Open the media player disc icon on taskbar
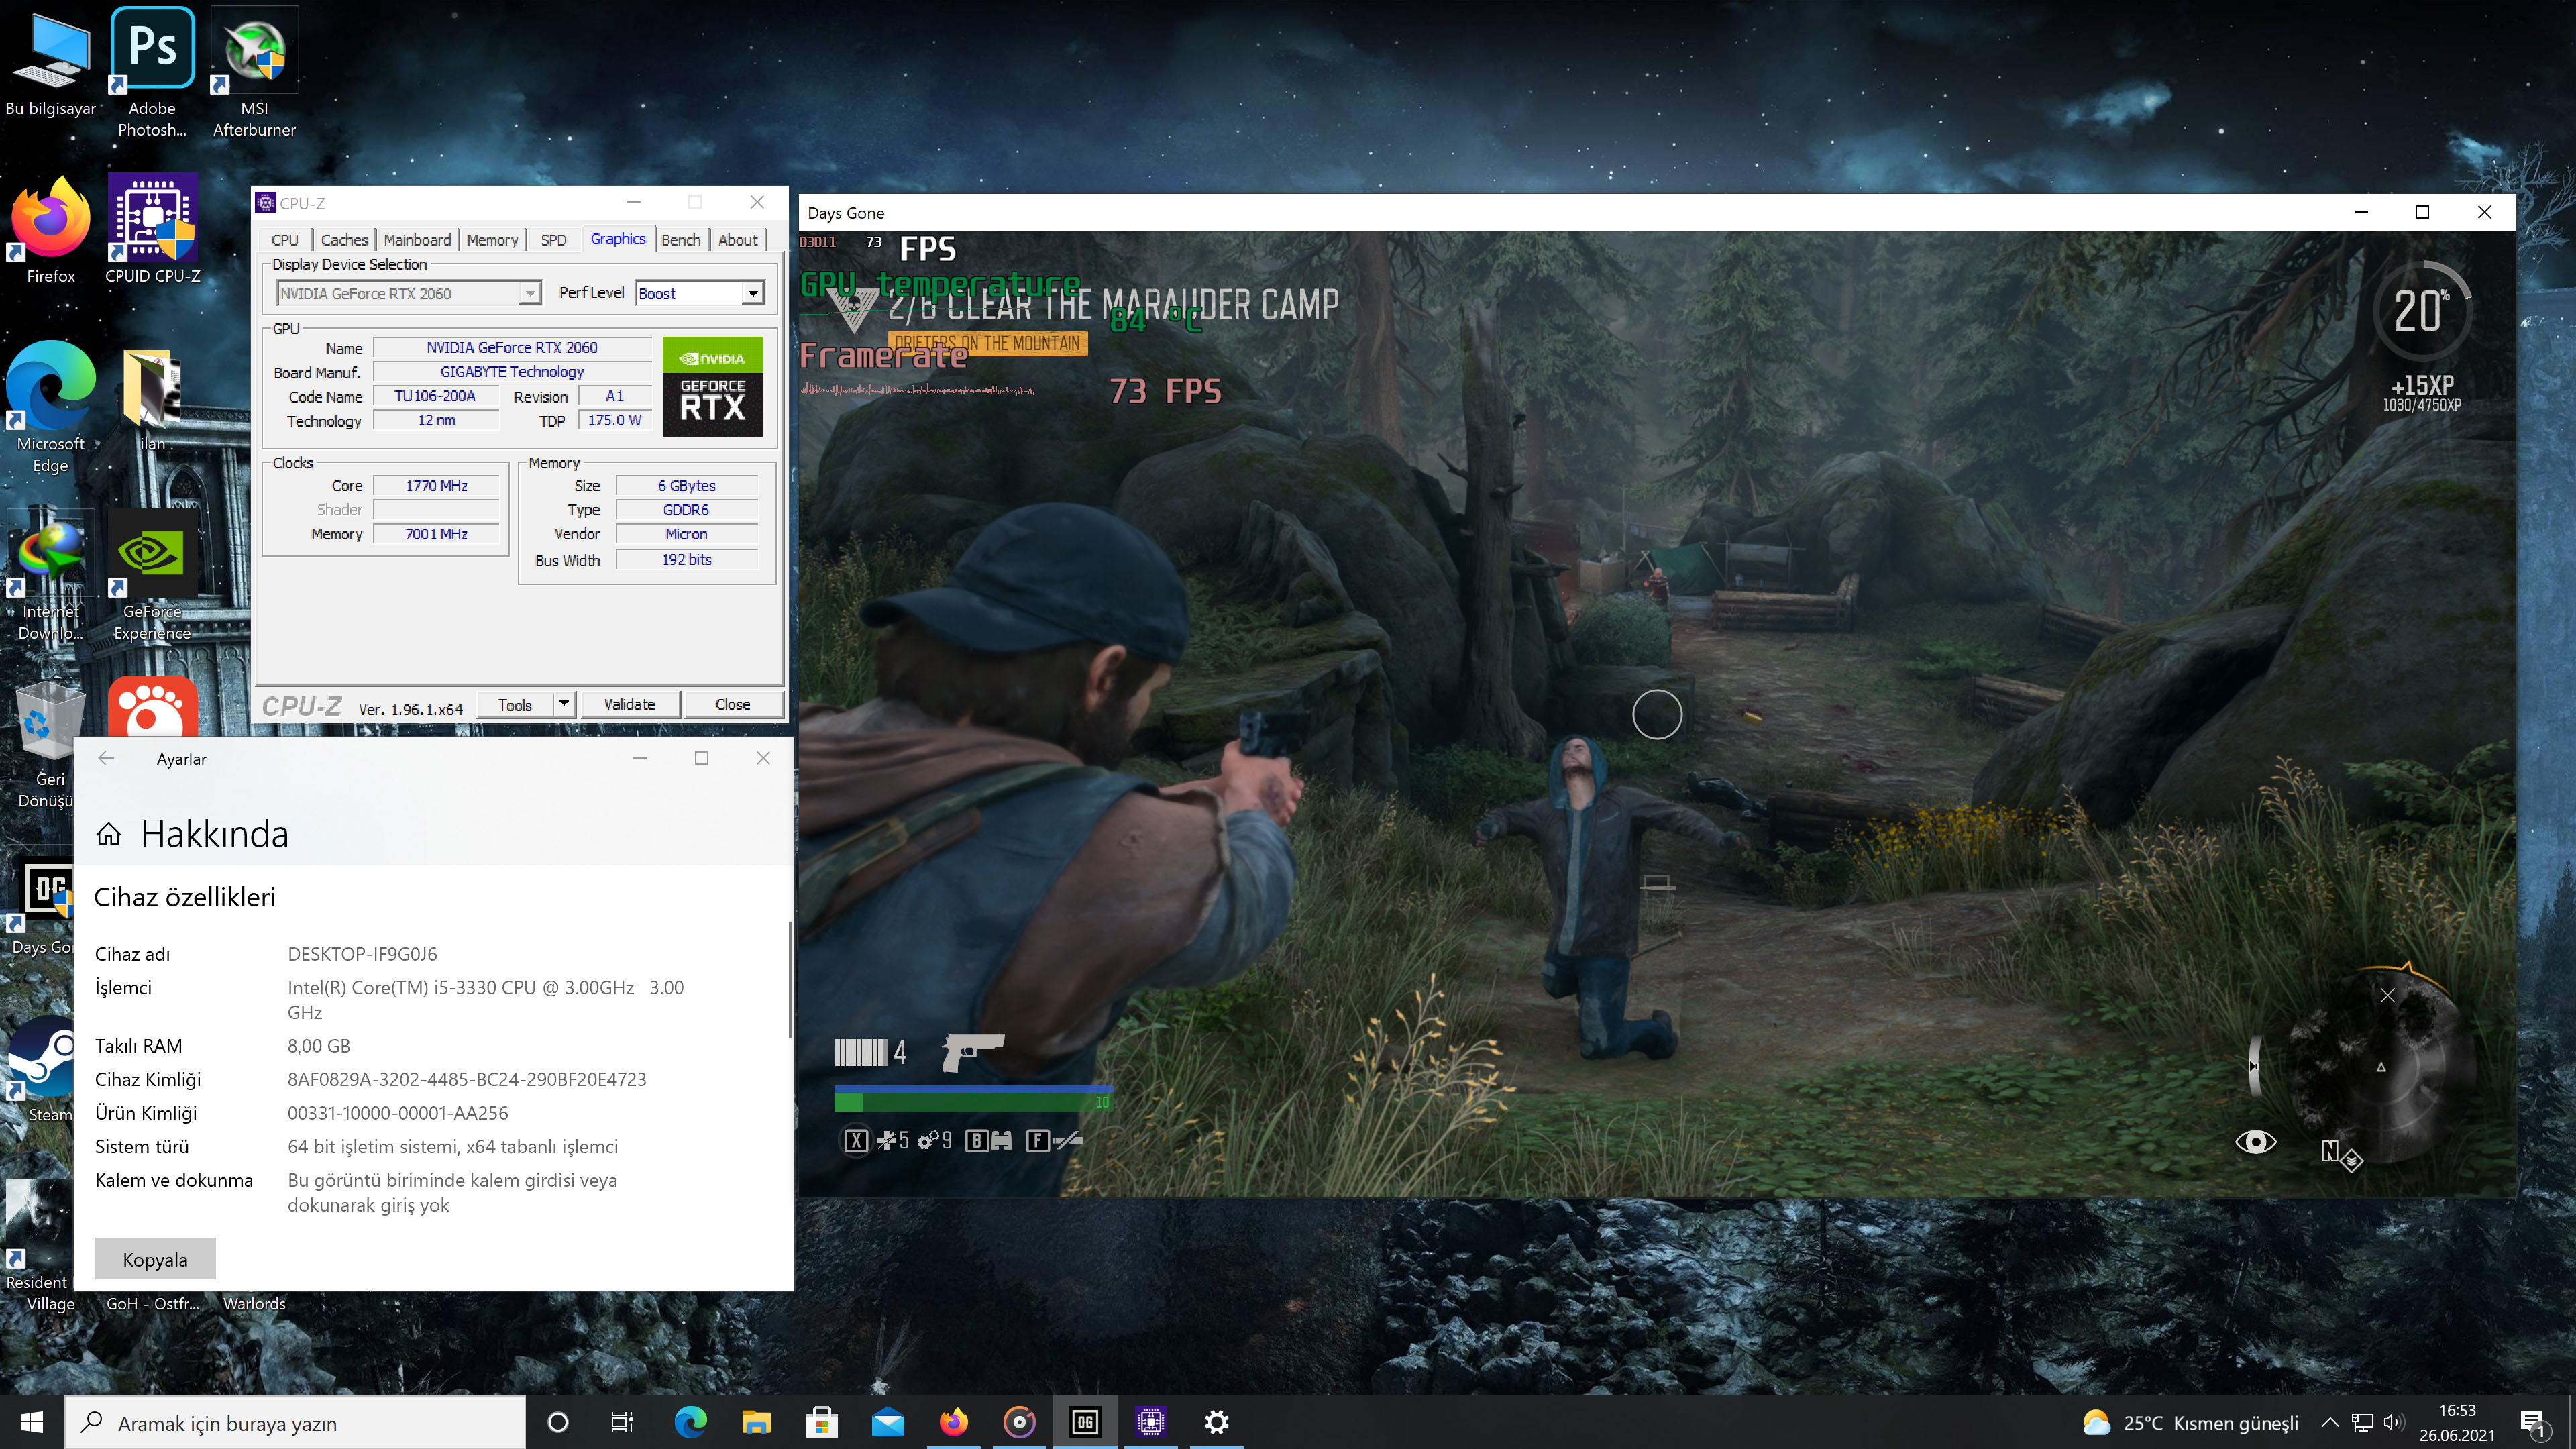Screen dimensions: 2576x1449 click(x=1020, y=1422)
